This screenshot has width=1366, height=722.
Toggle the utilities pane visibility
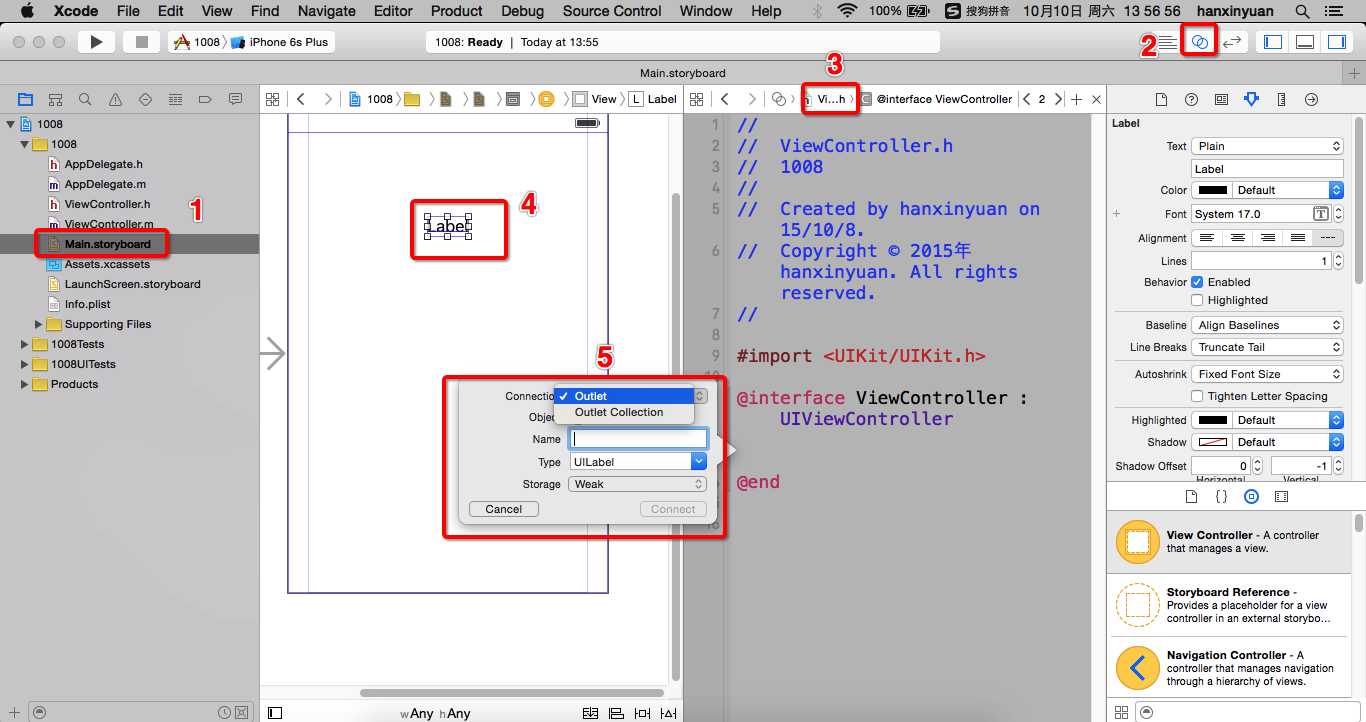coord(1336,42)
